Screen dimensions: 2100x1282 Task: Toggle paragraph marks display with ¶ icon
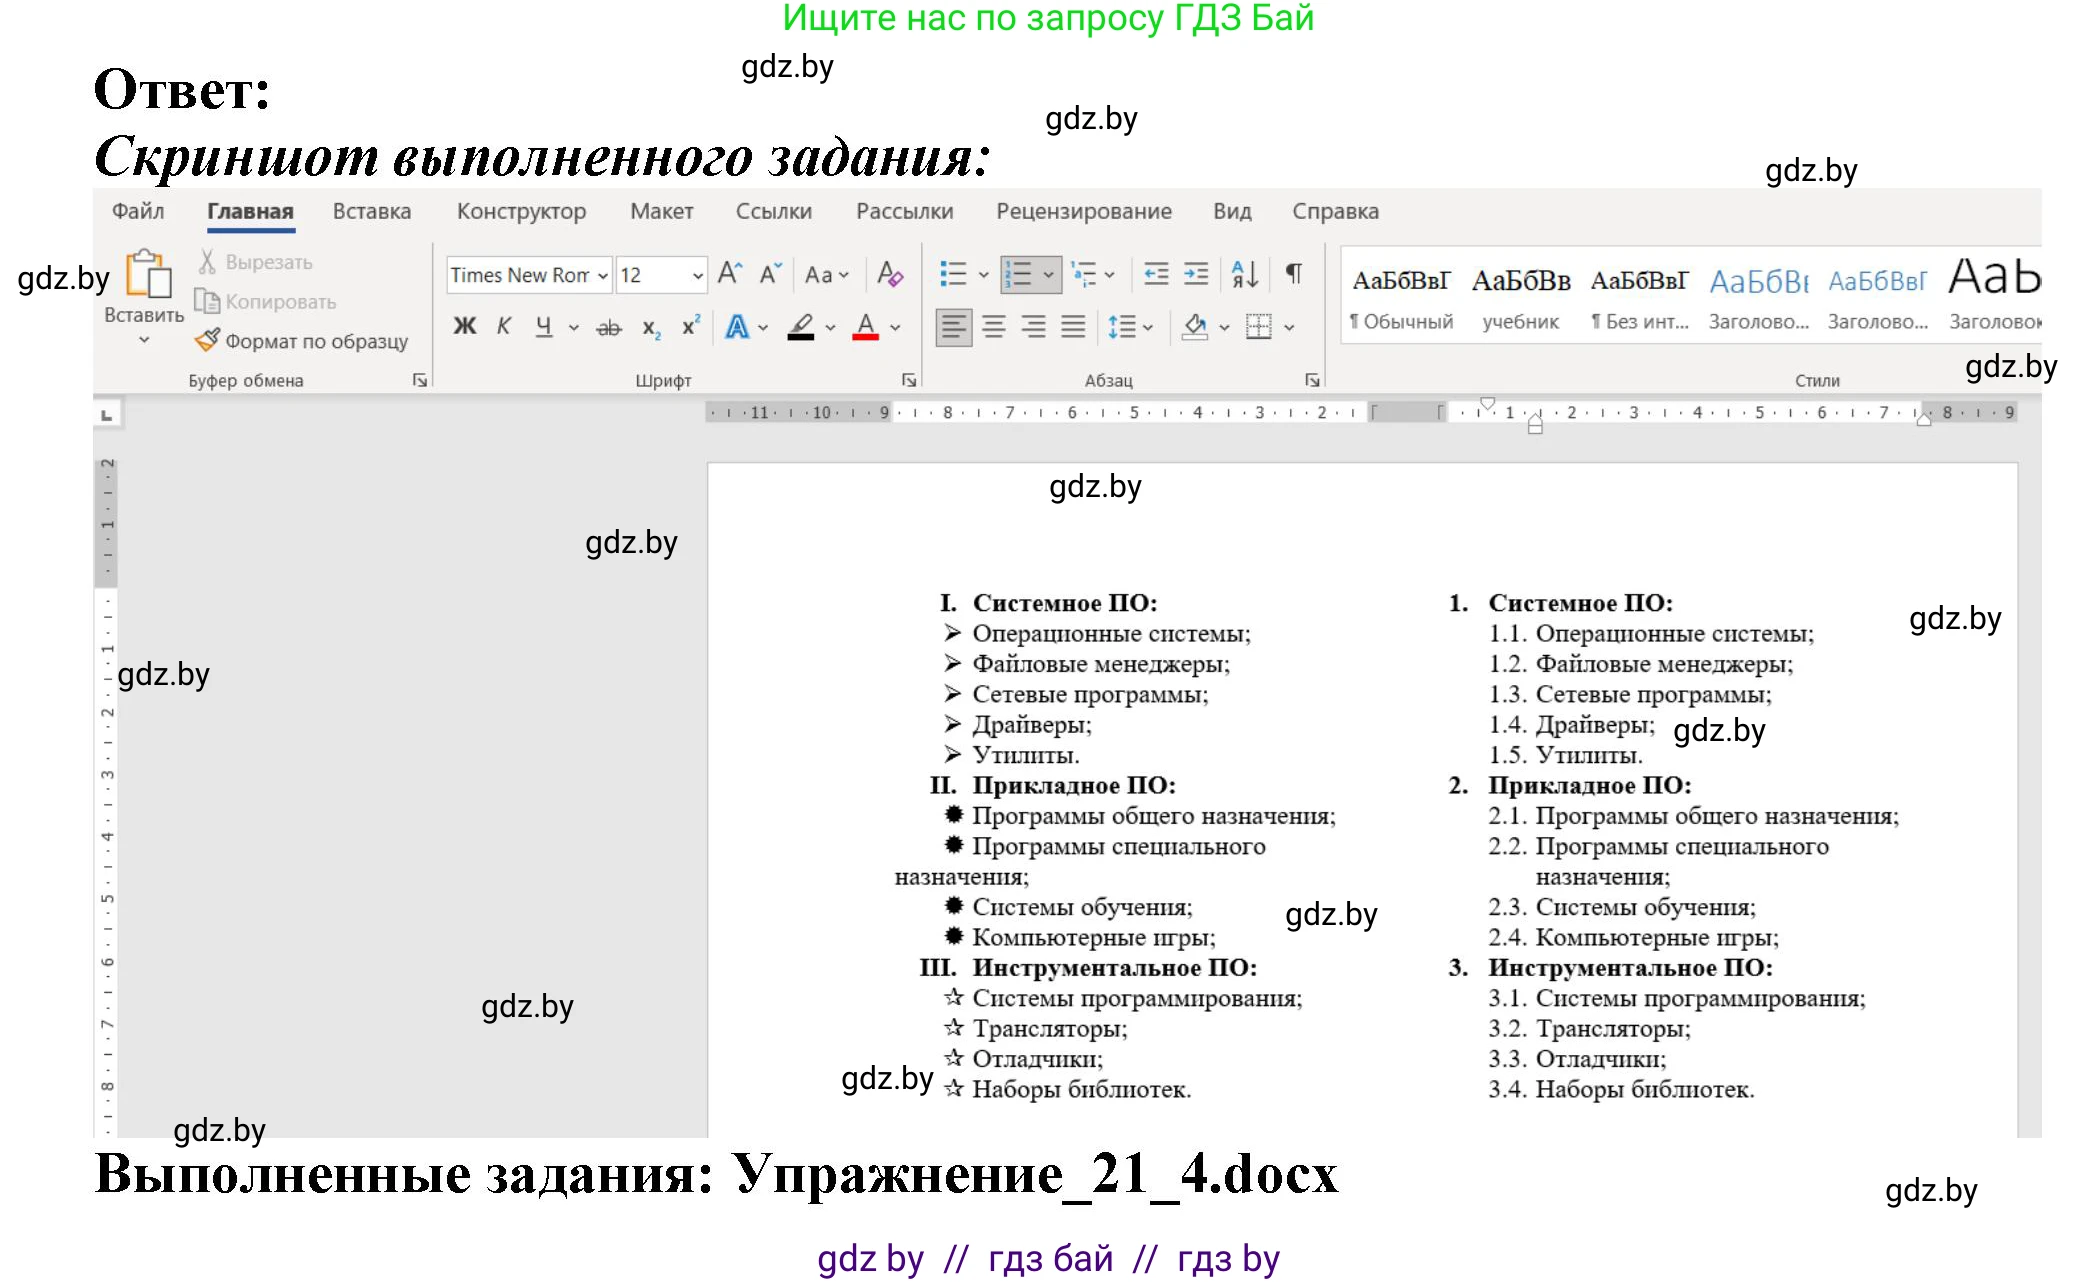pyautogui.click(x=1292, y=273)
